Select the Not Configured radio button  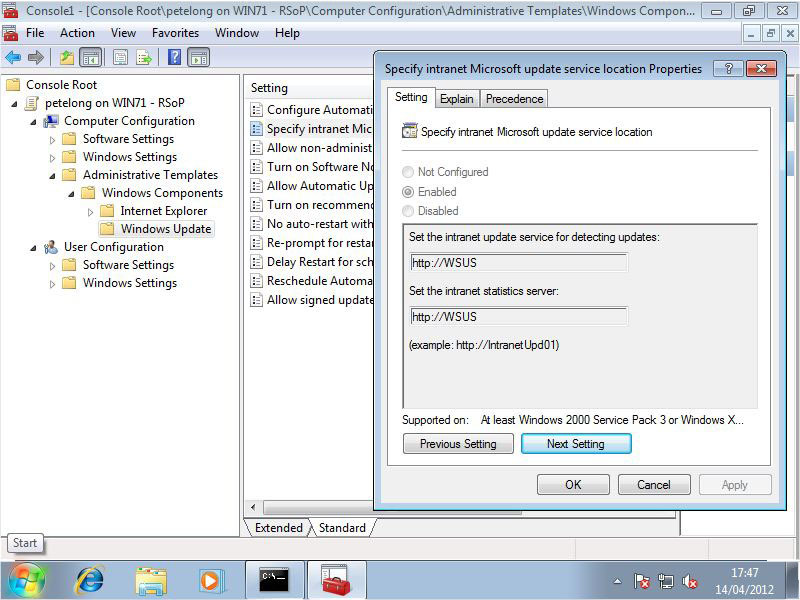tap(408, 172)
